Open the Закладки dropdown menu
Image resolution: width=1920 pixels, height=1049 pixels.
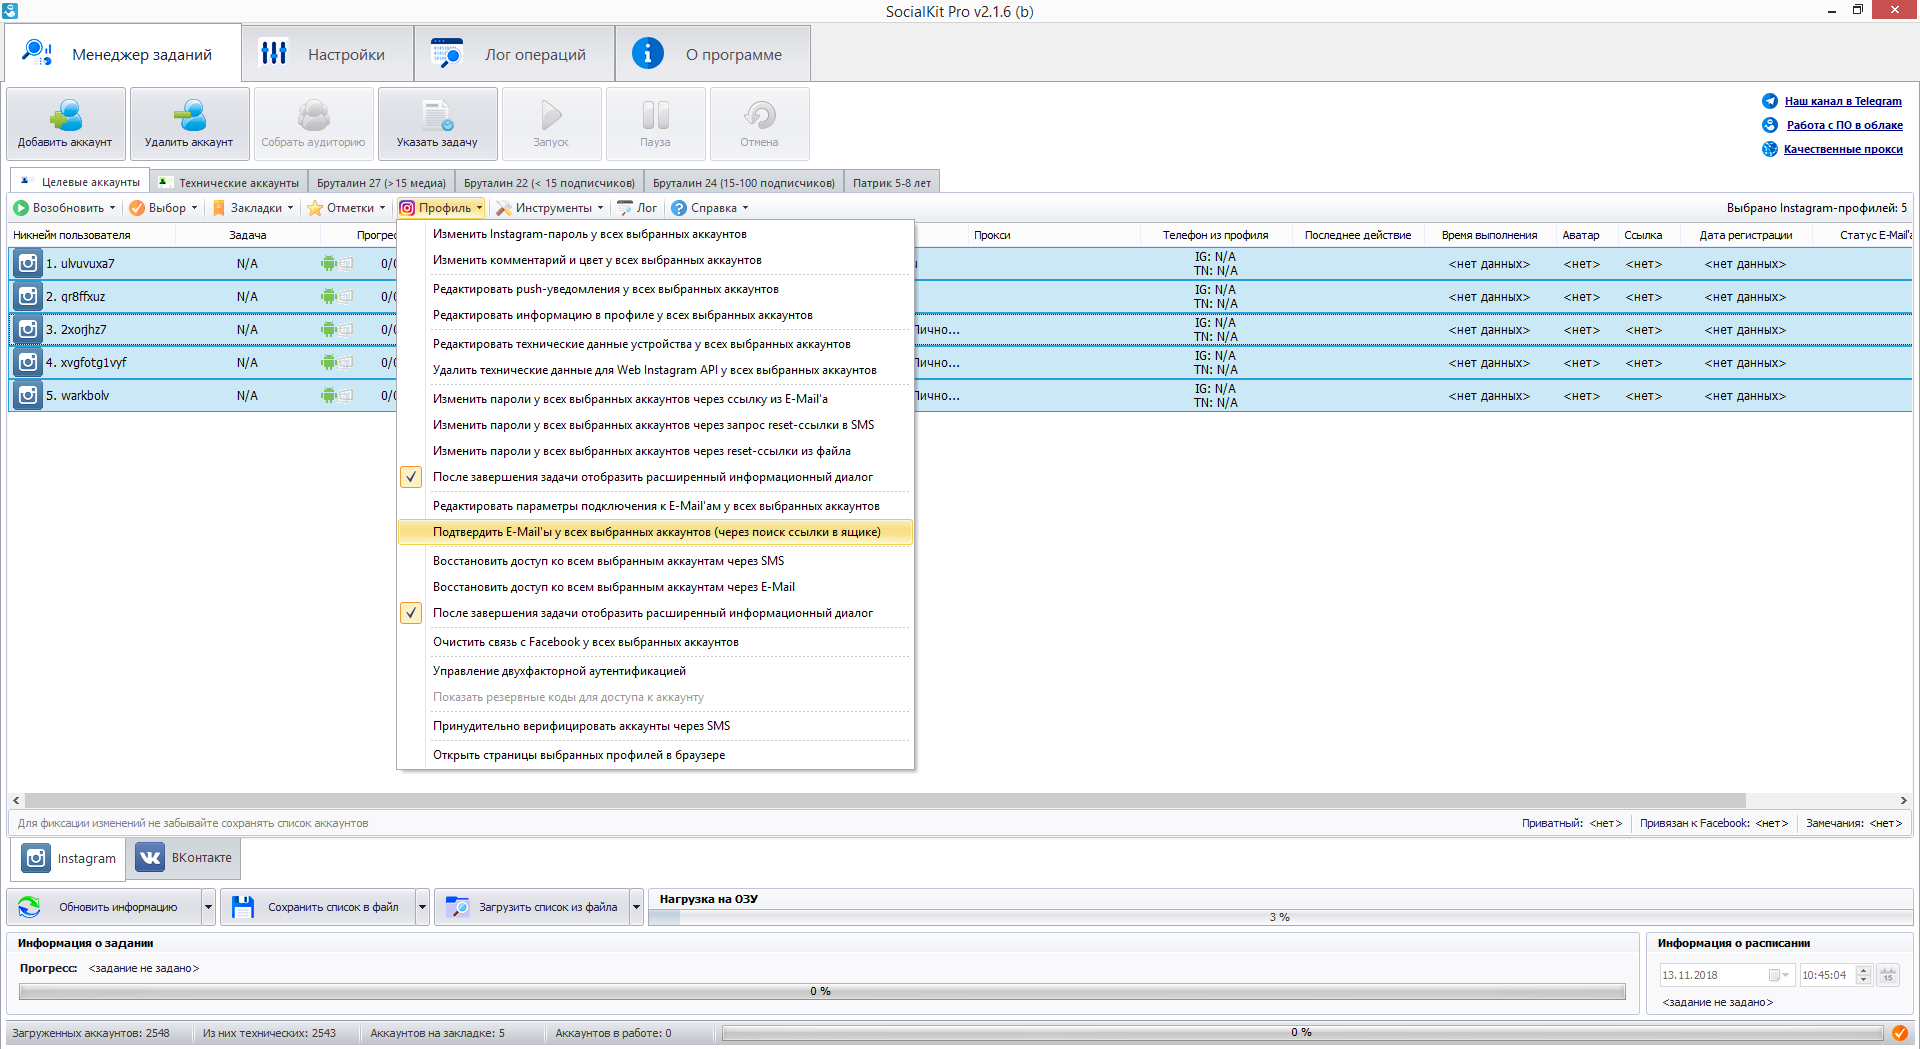[253, 208]
